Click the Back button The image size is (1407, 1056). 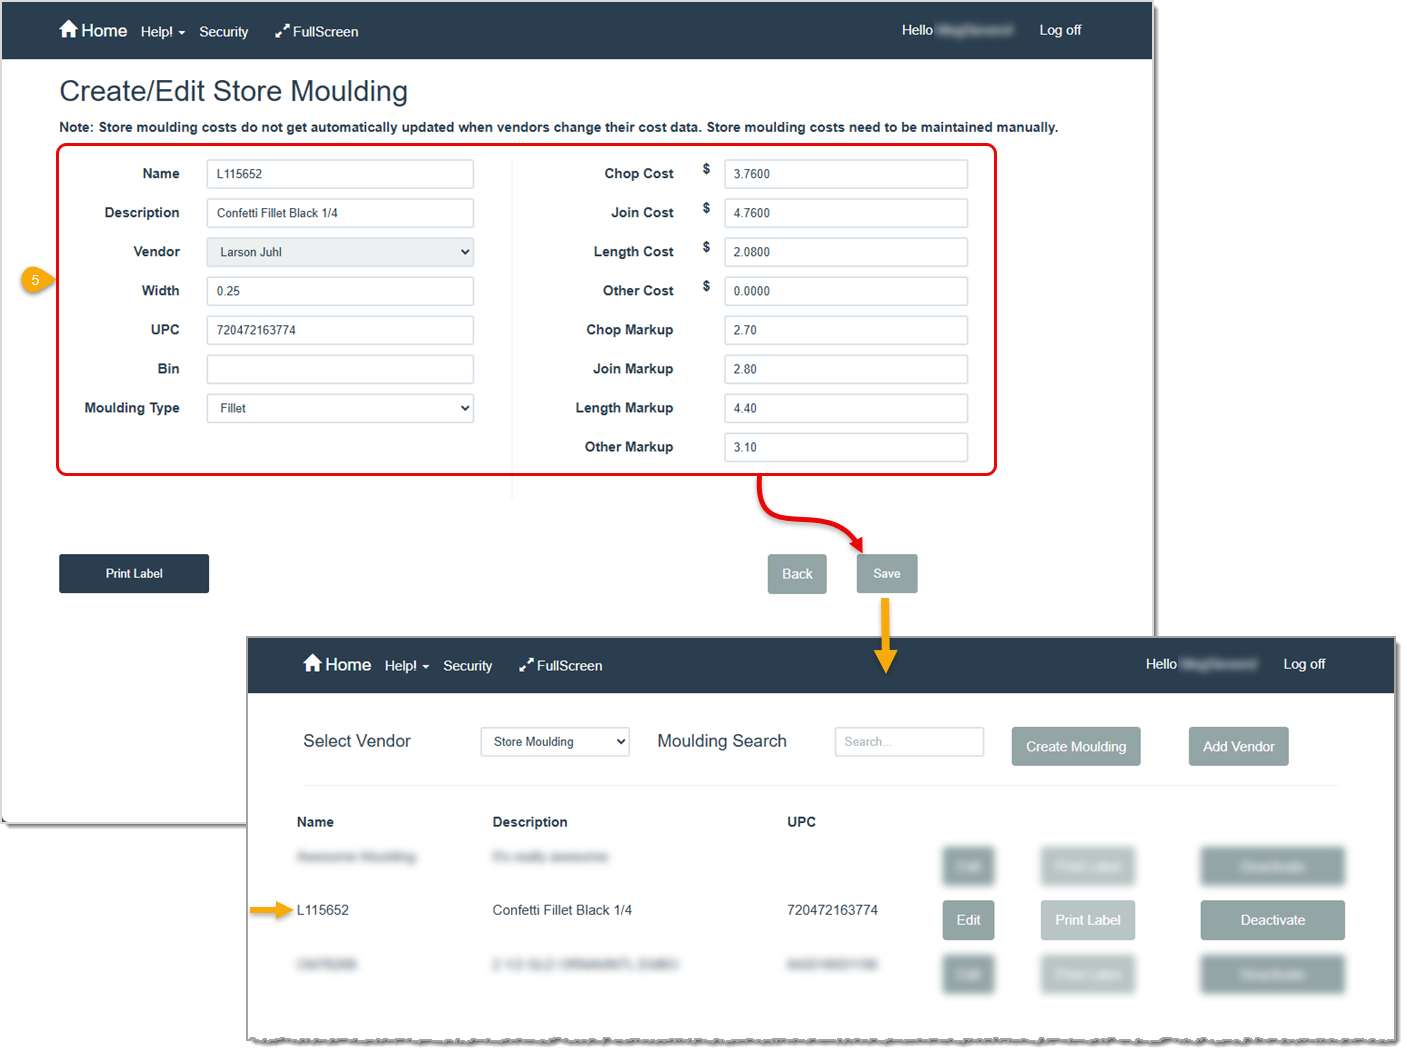point(796,573)
